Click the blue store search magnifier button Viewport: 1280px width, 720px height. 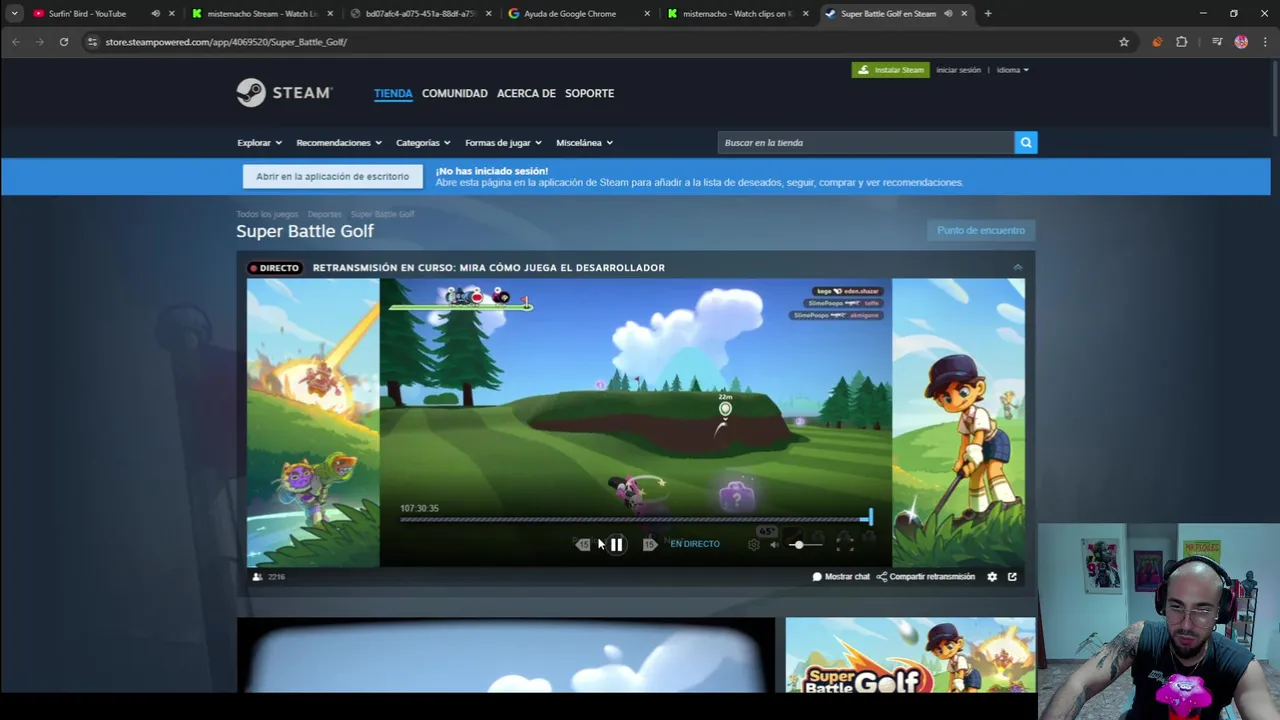tap(1026, 143)
